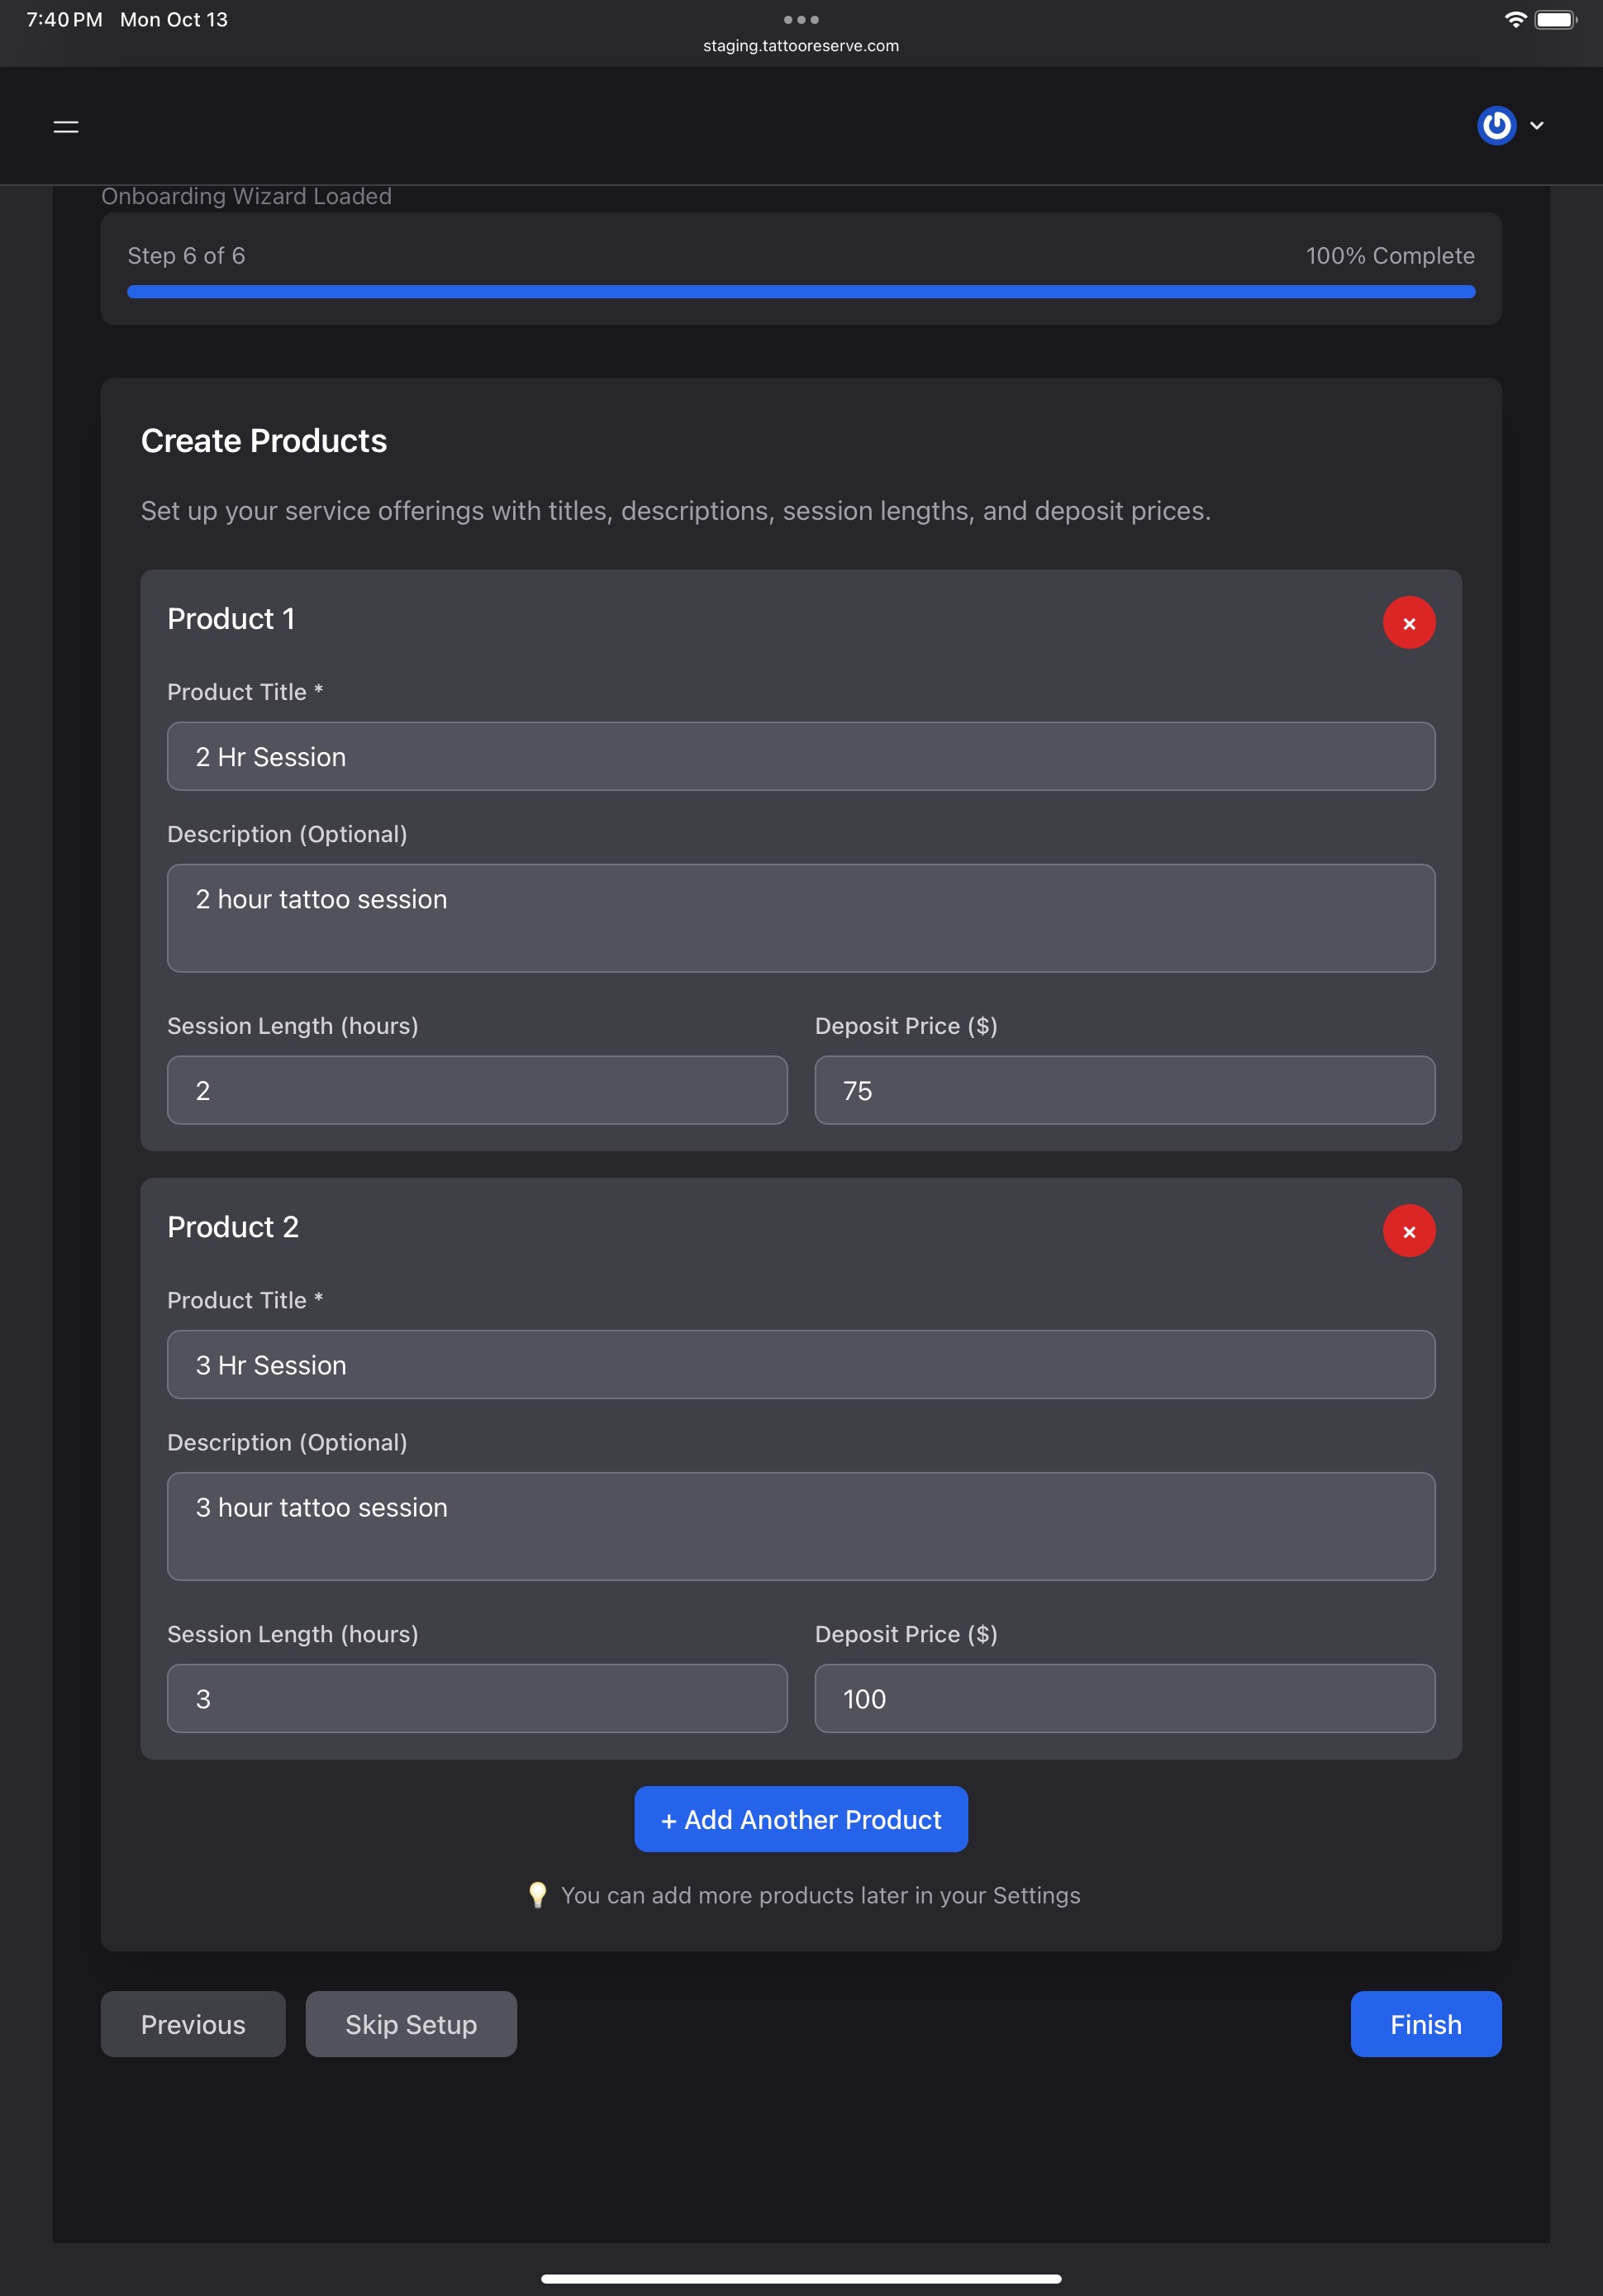The height and width of the screenshot is (2296, 1603).
Task: Go back with the Previous button
Action: 192,2024
